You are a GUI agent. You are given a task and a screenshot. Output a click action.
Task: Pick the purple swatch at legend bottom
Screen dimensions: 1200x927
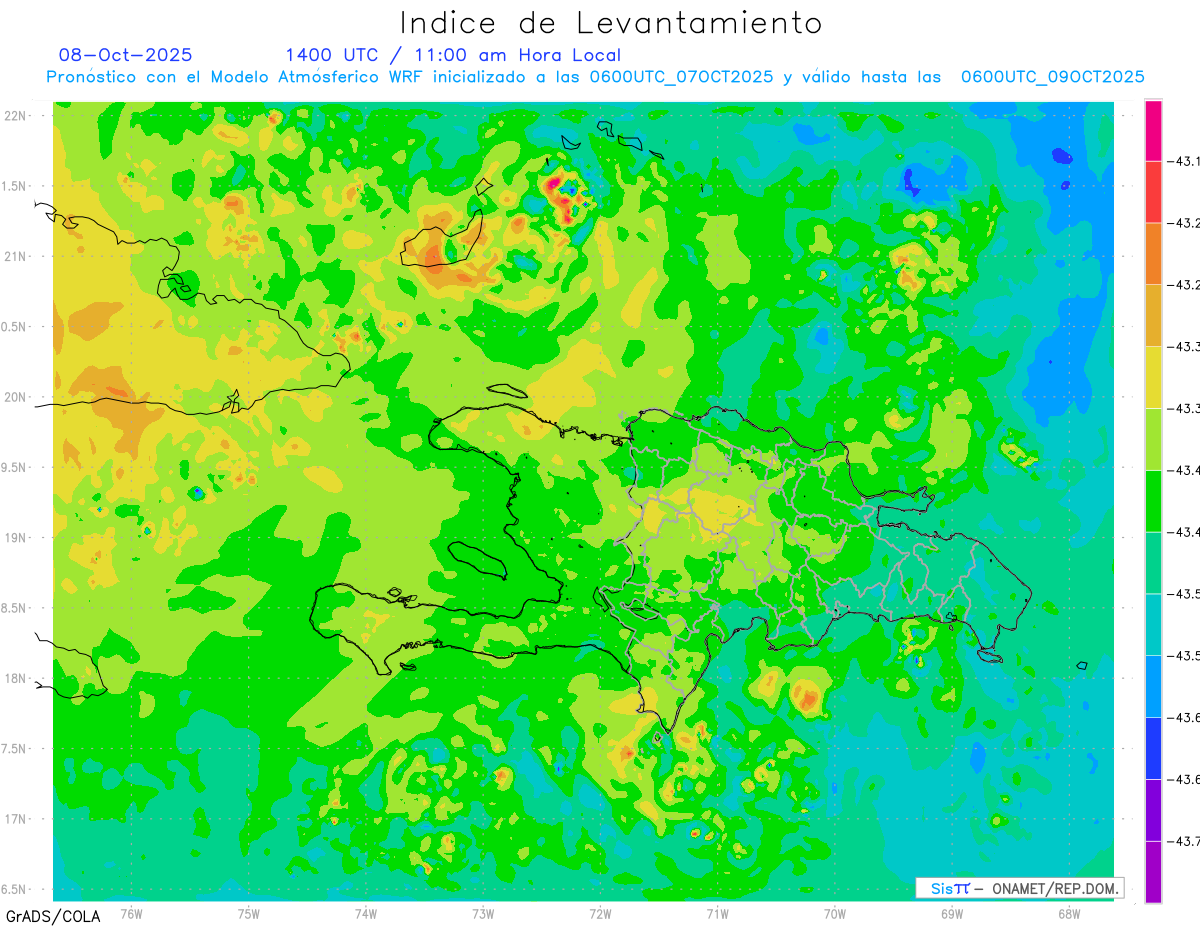point(1153,870)
